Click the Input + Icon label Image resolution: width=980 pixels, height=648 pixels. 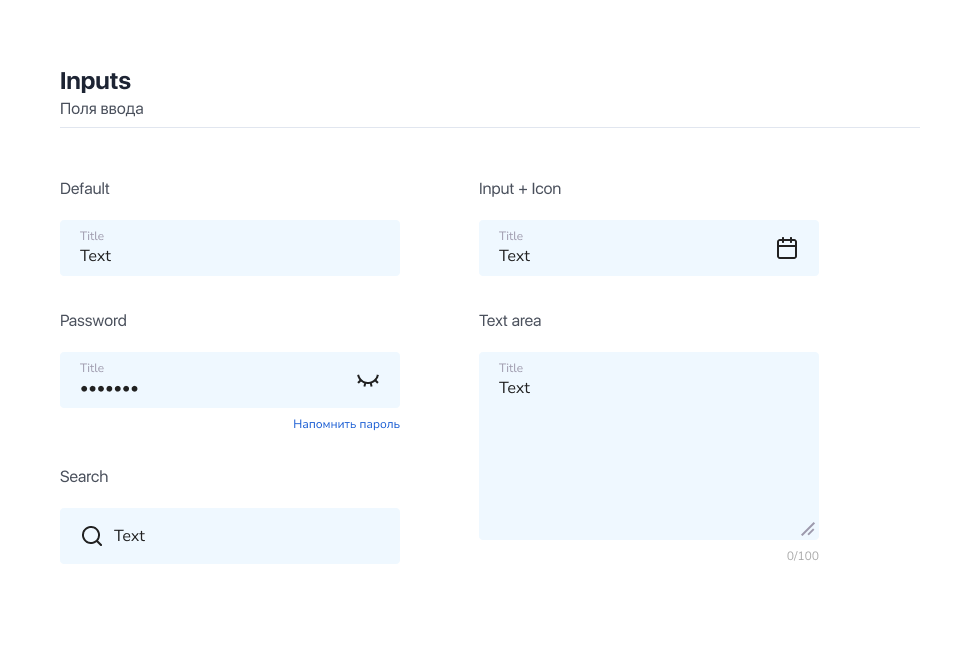pyautogui.click(x=520, y=189)
